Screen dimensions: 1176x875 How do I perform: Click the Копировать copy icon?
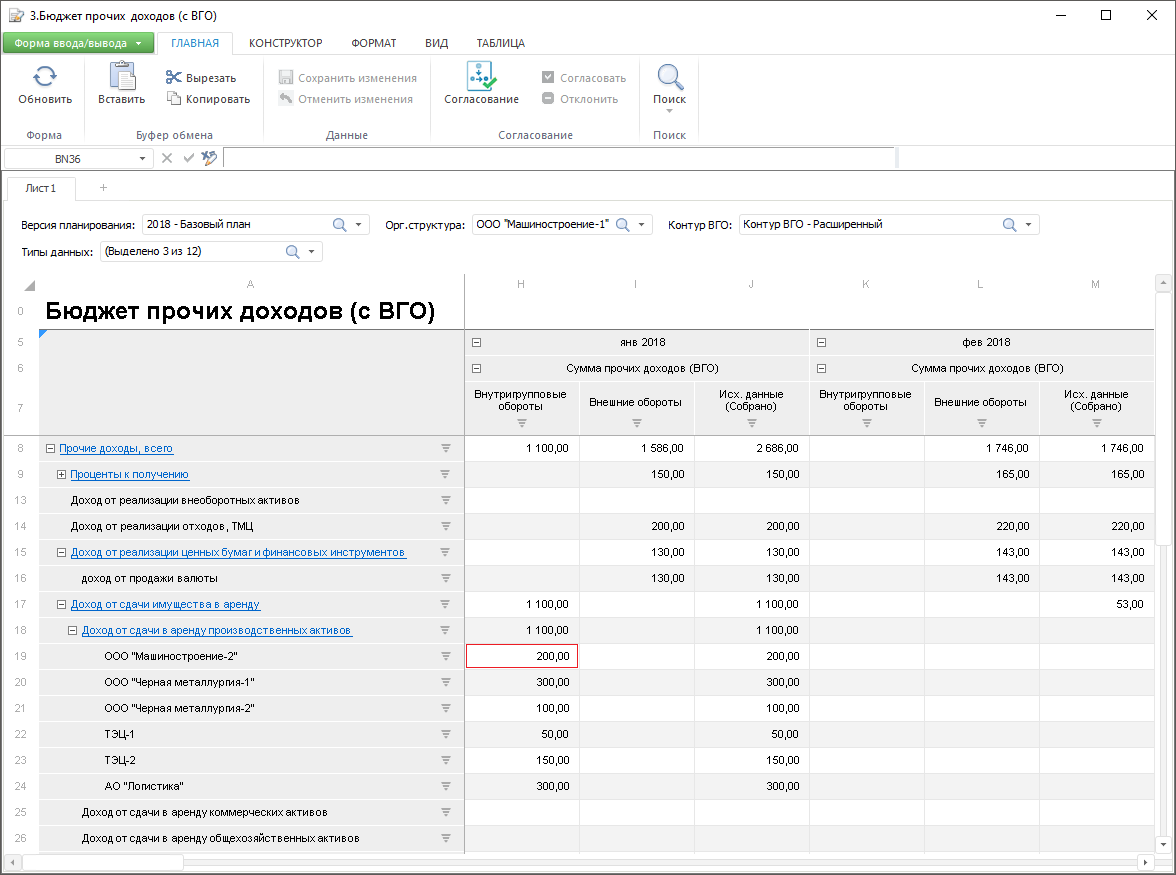click(174, 99)
